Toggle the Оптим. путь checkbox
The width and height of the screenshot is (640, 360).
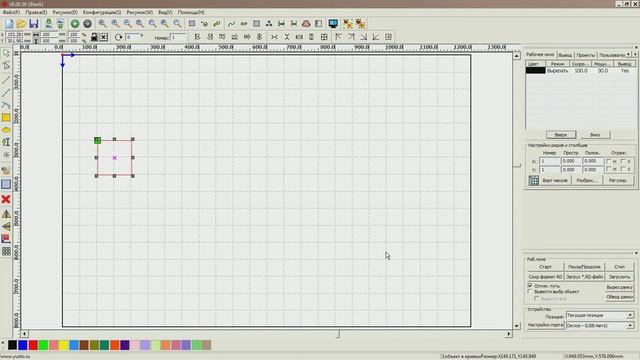[530, 286]
